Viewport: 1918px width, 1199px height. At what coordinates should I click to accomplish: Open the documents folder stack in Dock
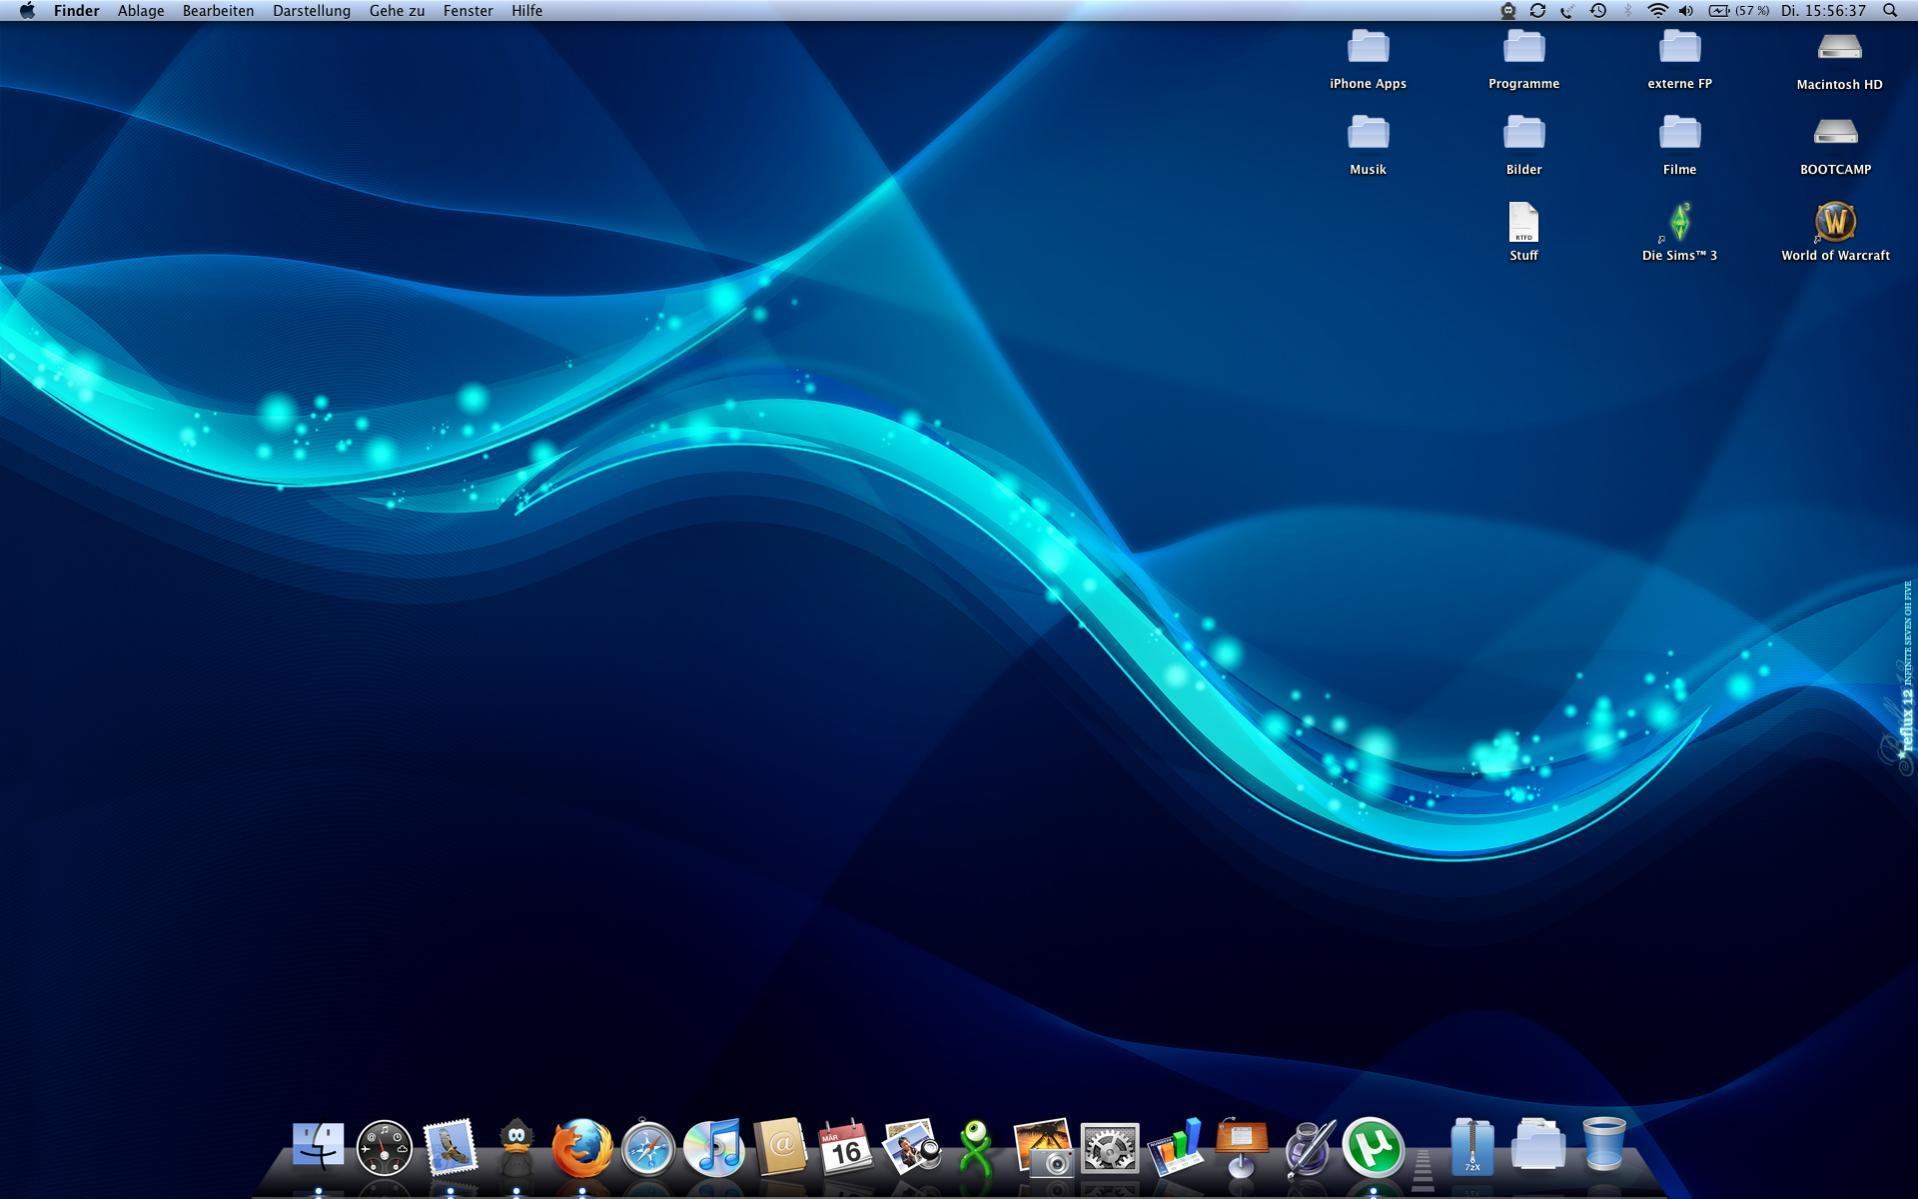1538,1145
